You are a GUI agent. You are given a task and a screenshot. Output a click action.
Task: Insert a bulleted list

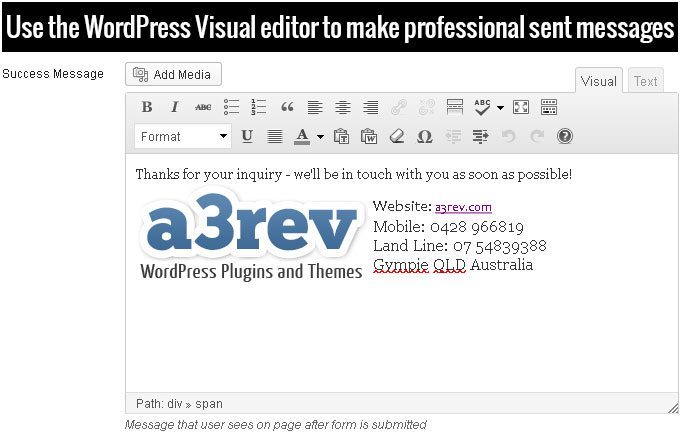[x=231, y=107]
